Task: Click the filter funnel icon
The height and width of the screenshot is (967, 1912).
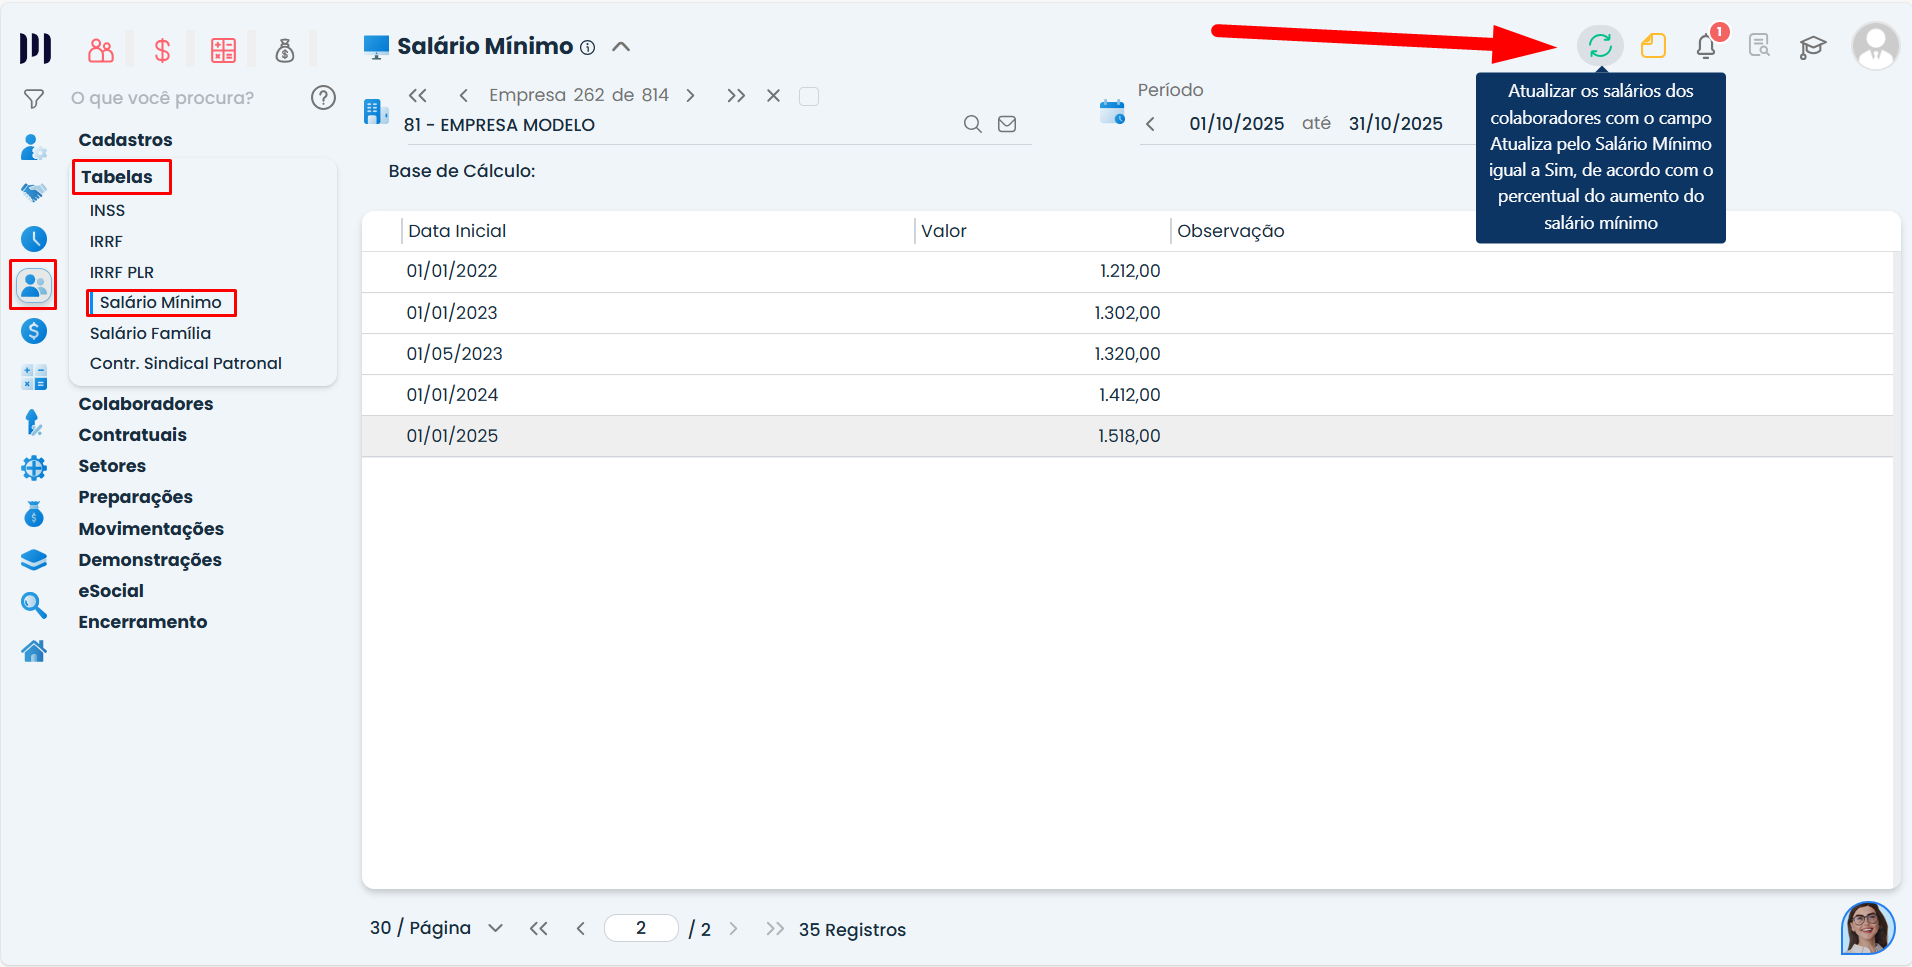Action: 34,99
